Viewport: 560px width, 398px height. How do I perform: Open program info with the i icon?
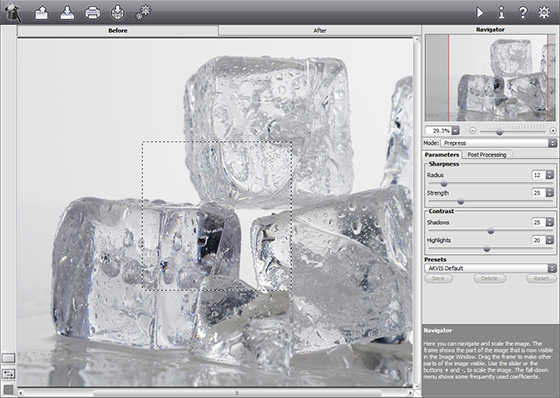click(x=501, y=13)
